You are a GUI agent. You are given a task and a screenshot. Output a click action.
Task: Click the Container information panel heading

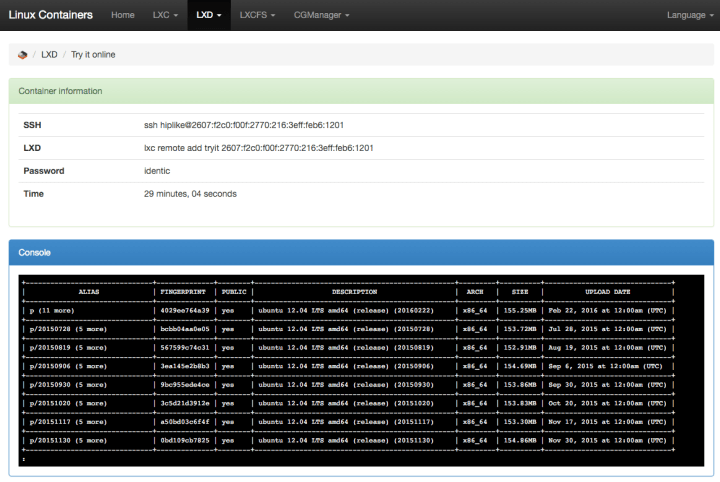(x=361, y=91)
